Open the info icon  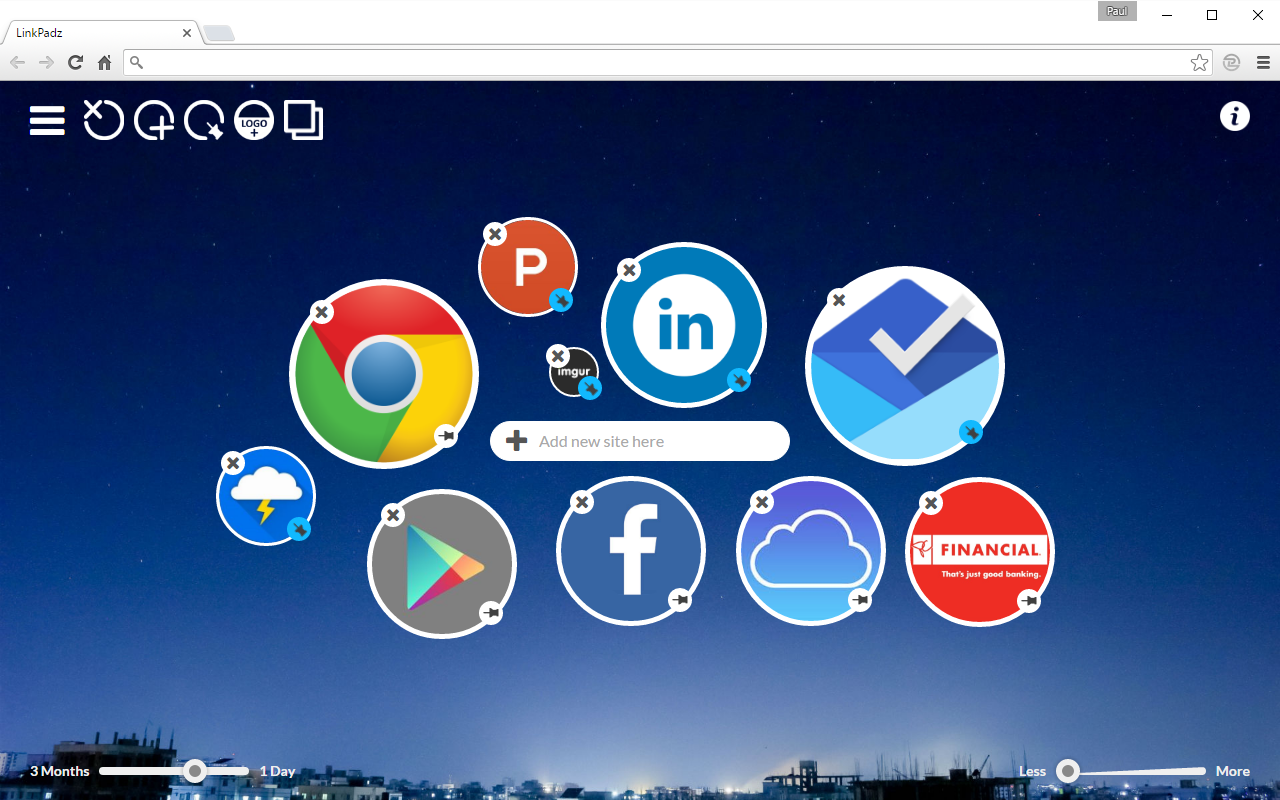pyautogui.click(x=1235, y=116)
